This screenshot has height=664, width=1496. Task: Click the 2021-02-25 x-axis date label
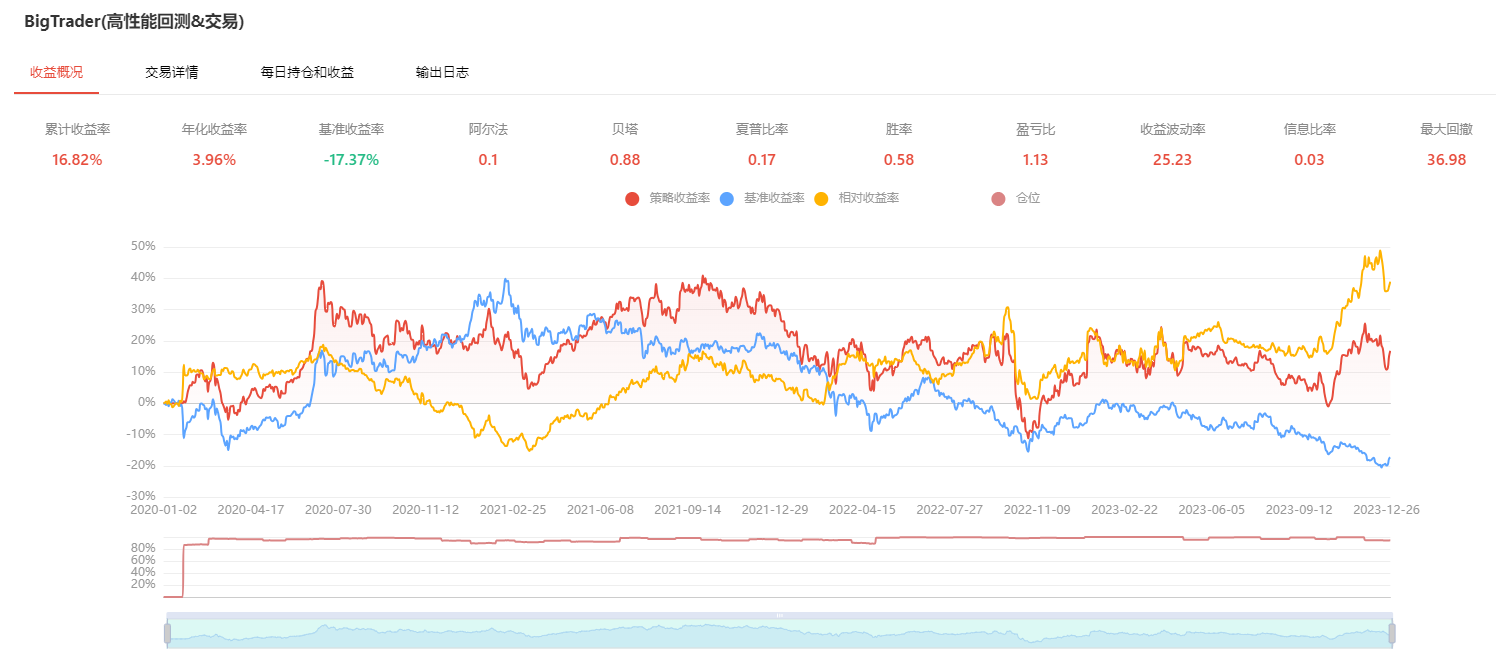(513, 510)
